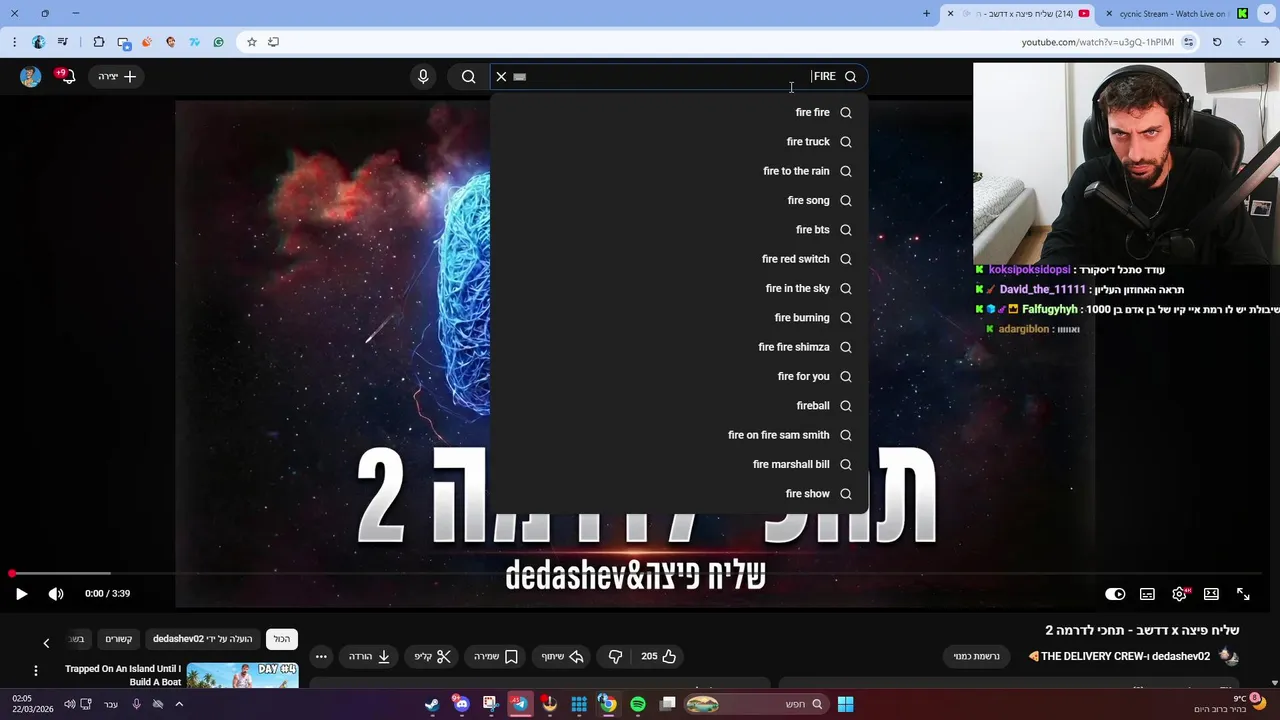1280x720 pixels.
Task: Click the Windows Start button
Action: (x=845, y=704)
